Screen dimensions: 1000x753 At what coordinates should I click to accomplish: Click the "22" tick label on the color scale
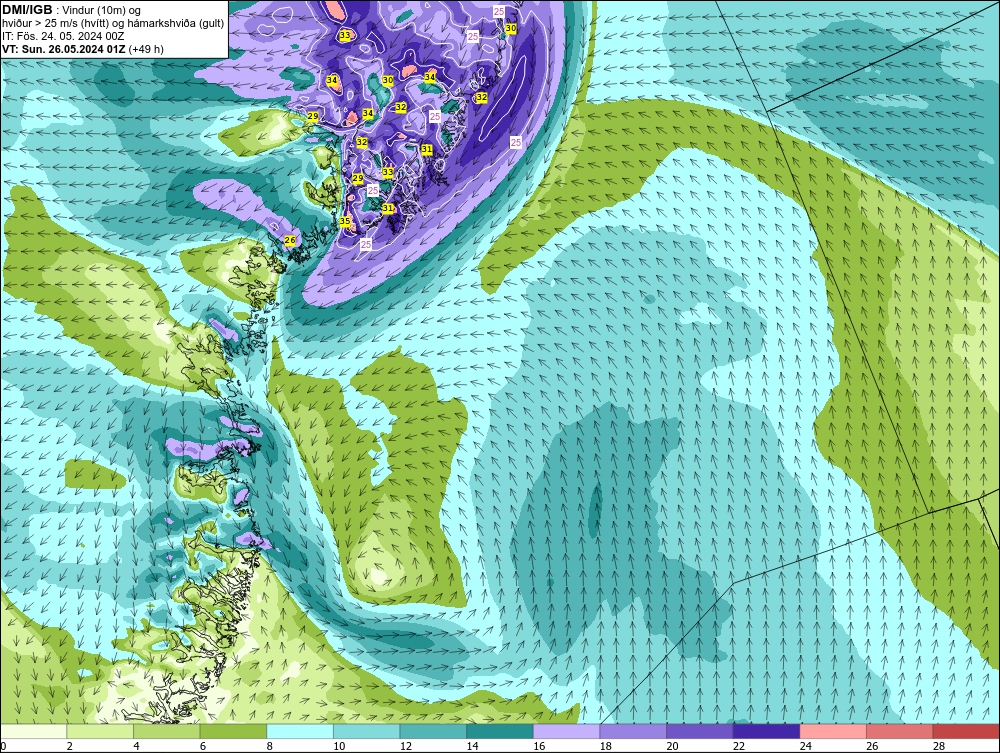(x=739, y=746)
